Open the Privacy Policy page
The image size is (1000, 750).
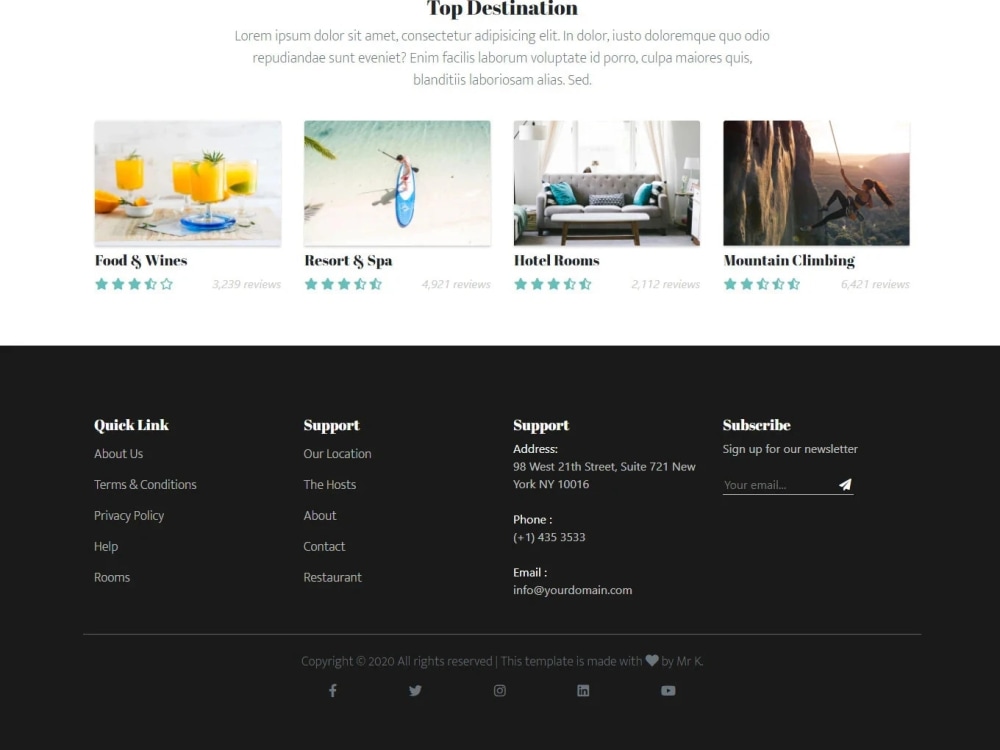(129, 515)
